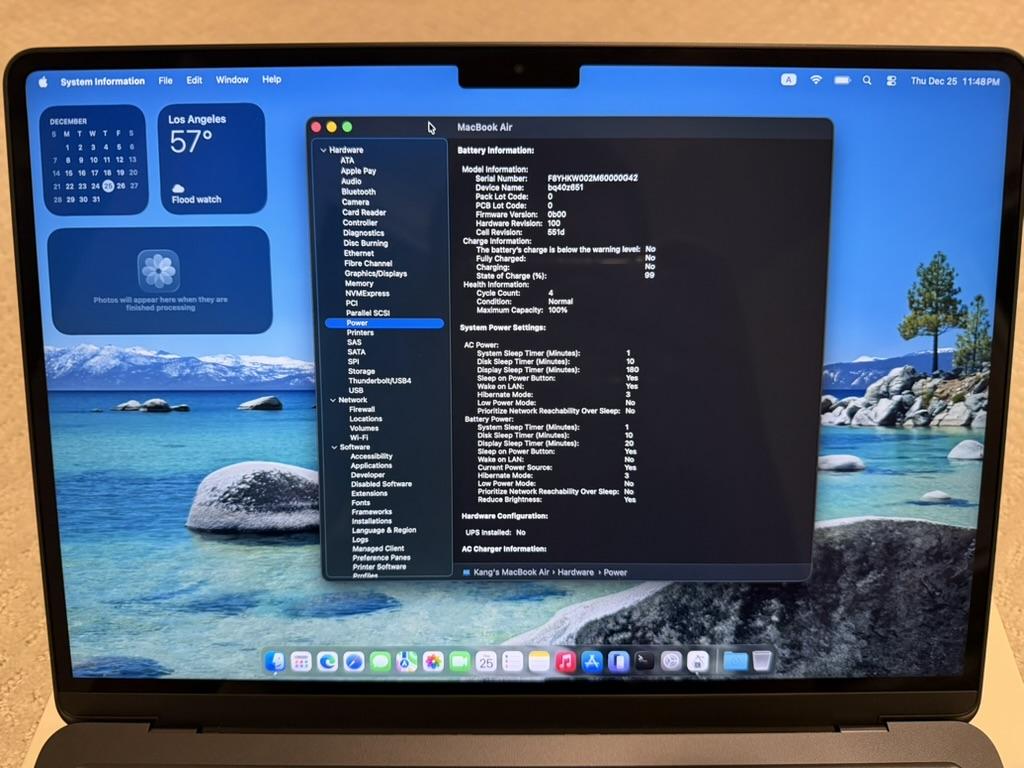Launch Microsoft Edge from the dock
The width and height of the screenshot is (1024, 768).
click(327, 662)
